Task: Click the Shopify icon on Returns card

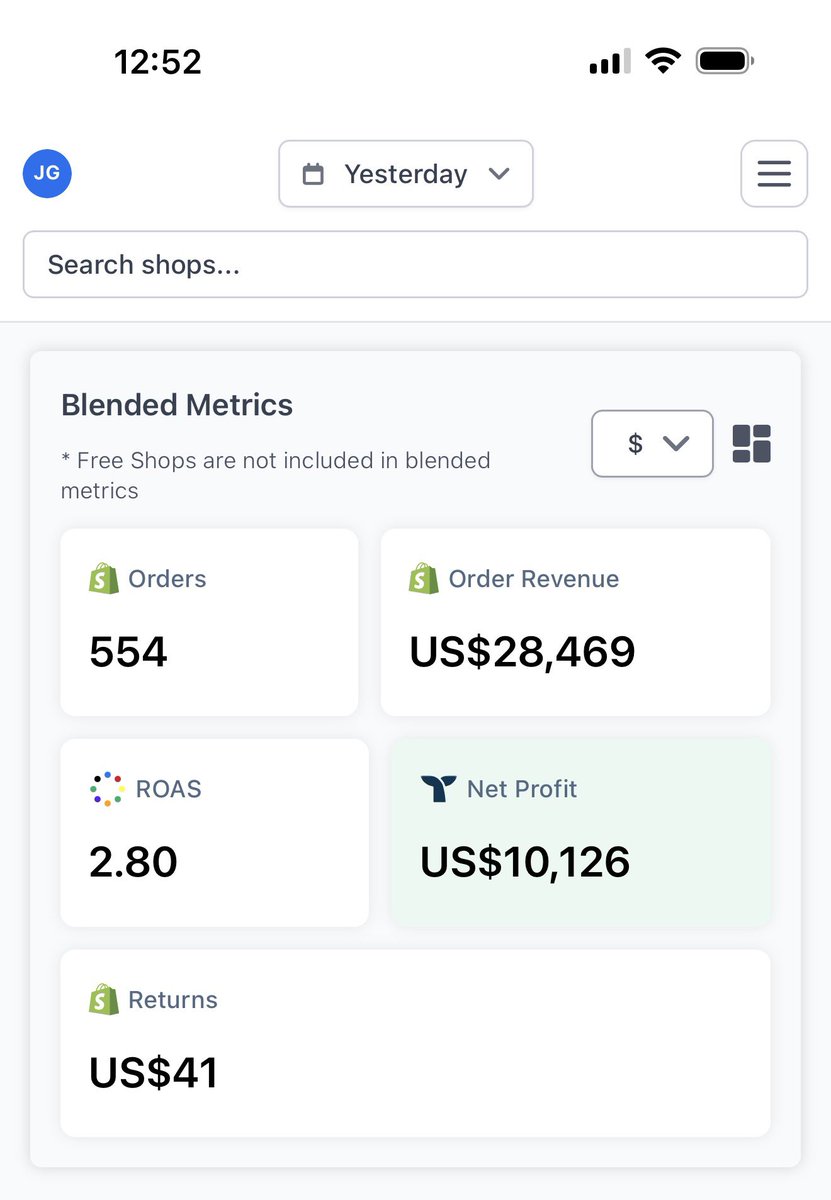Action: coord(104,1000)
